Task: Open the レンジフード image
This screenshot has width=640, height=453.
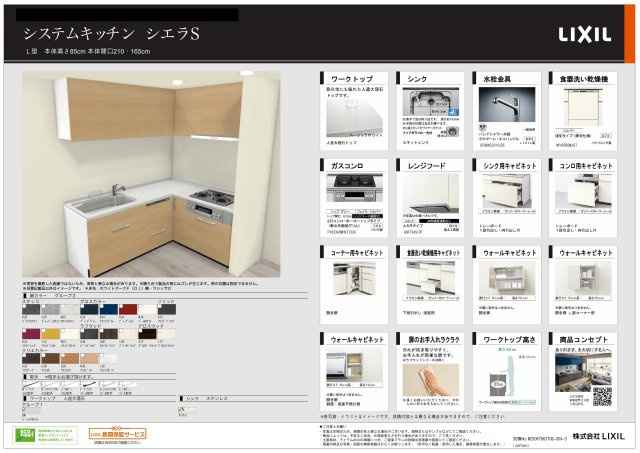Action: (431, 192)
